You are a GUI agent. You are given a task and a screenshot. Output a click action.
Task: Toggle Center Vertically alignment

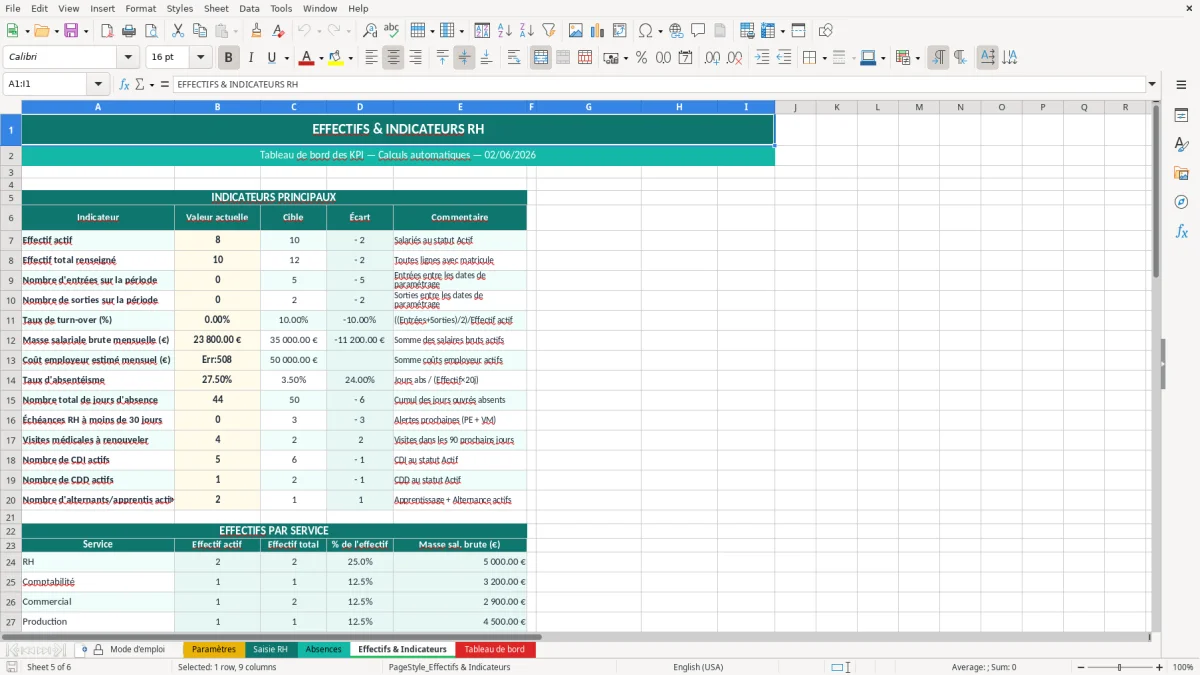pos(464,58)
